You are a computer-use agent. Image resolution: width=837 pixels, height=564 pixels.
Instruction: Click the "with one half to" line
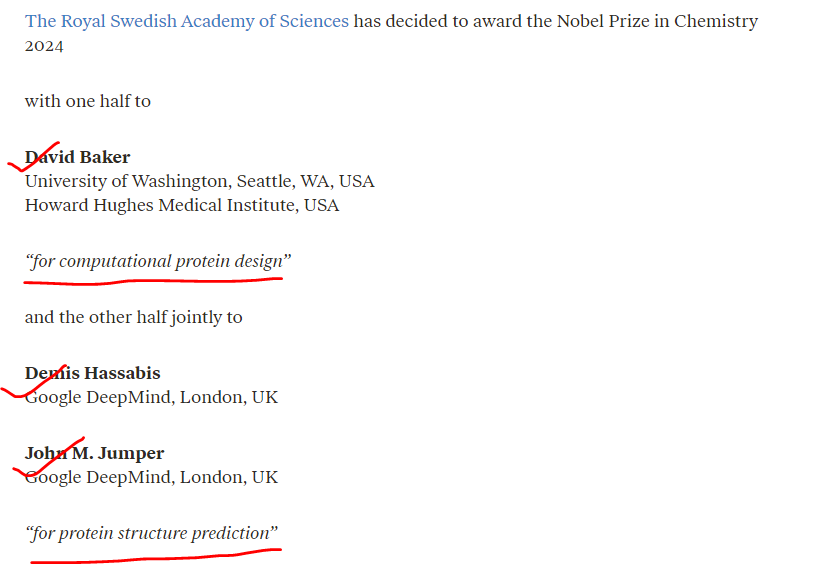(x=88, y=101)
